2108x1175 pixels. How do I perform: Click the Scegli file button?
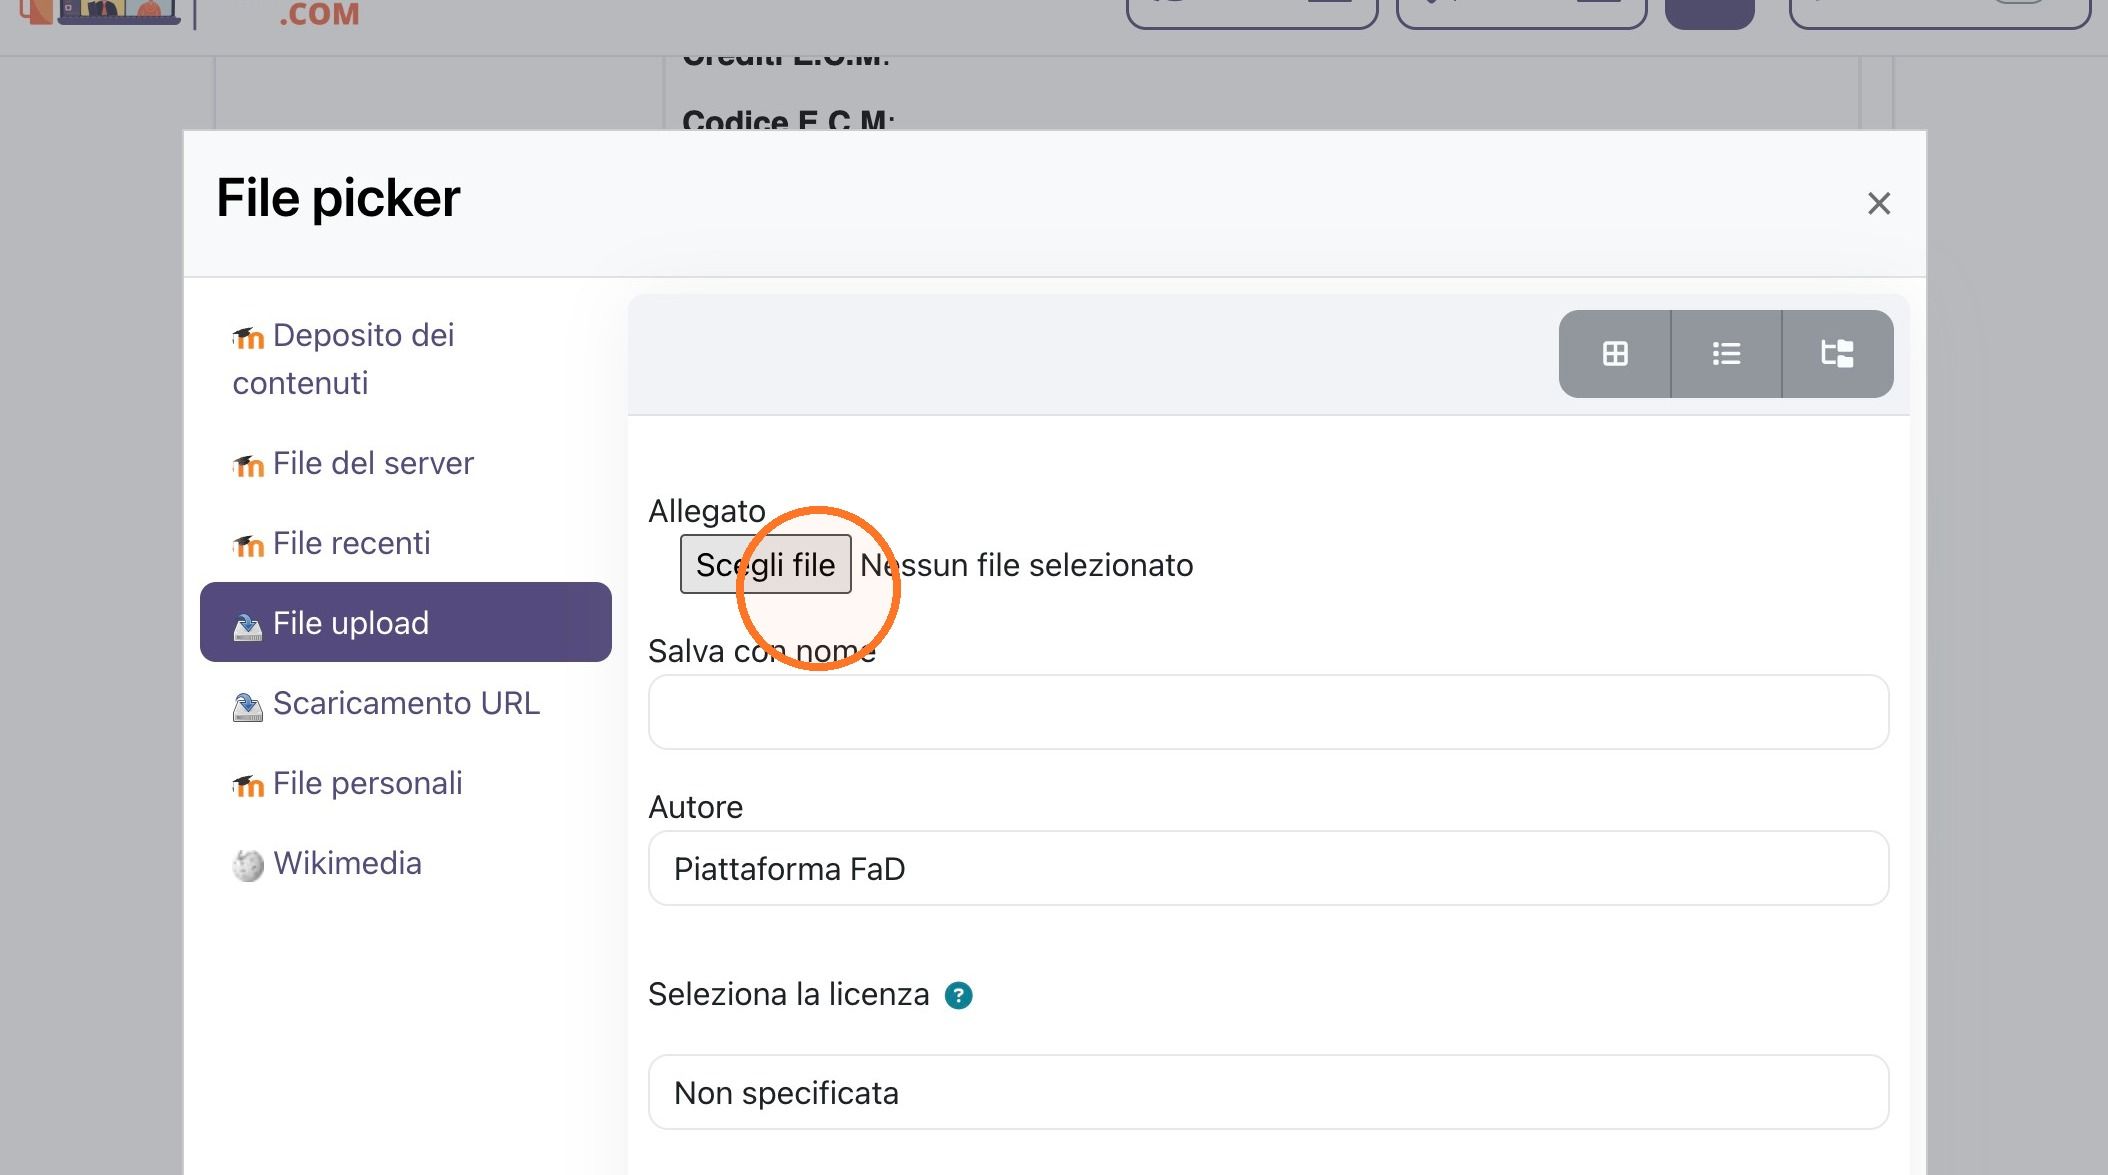766,565
